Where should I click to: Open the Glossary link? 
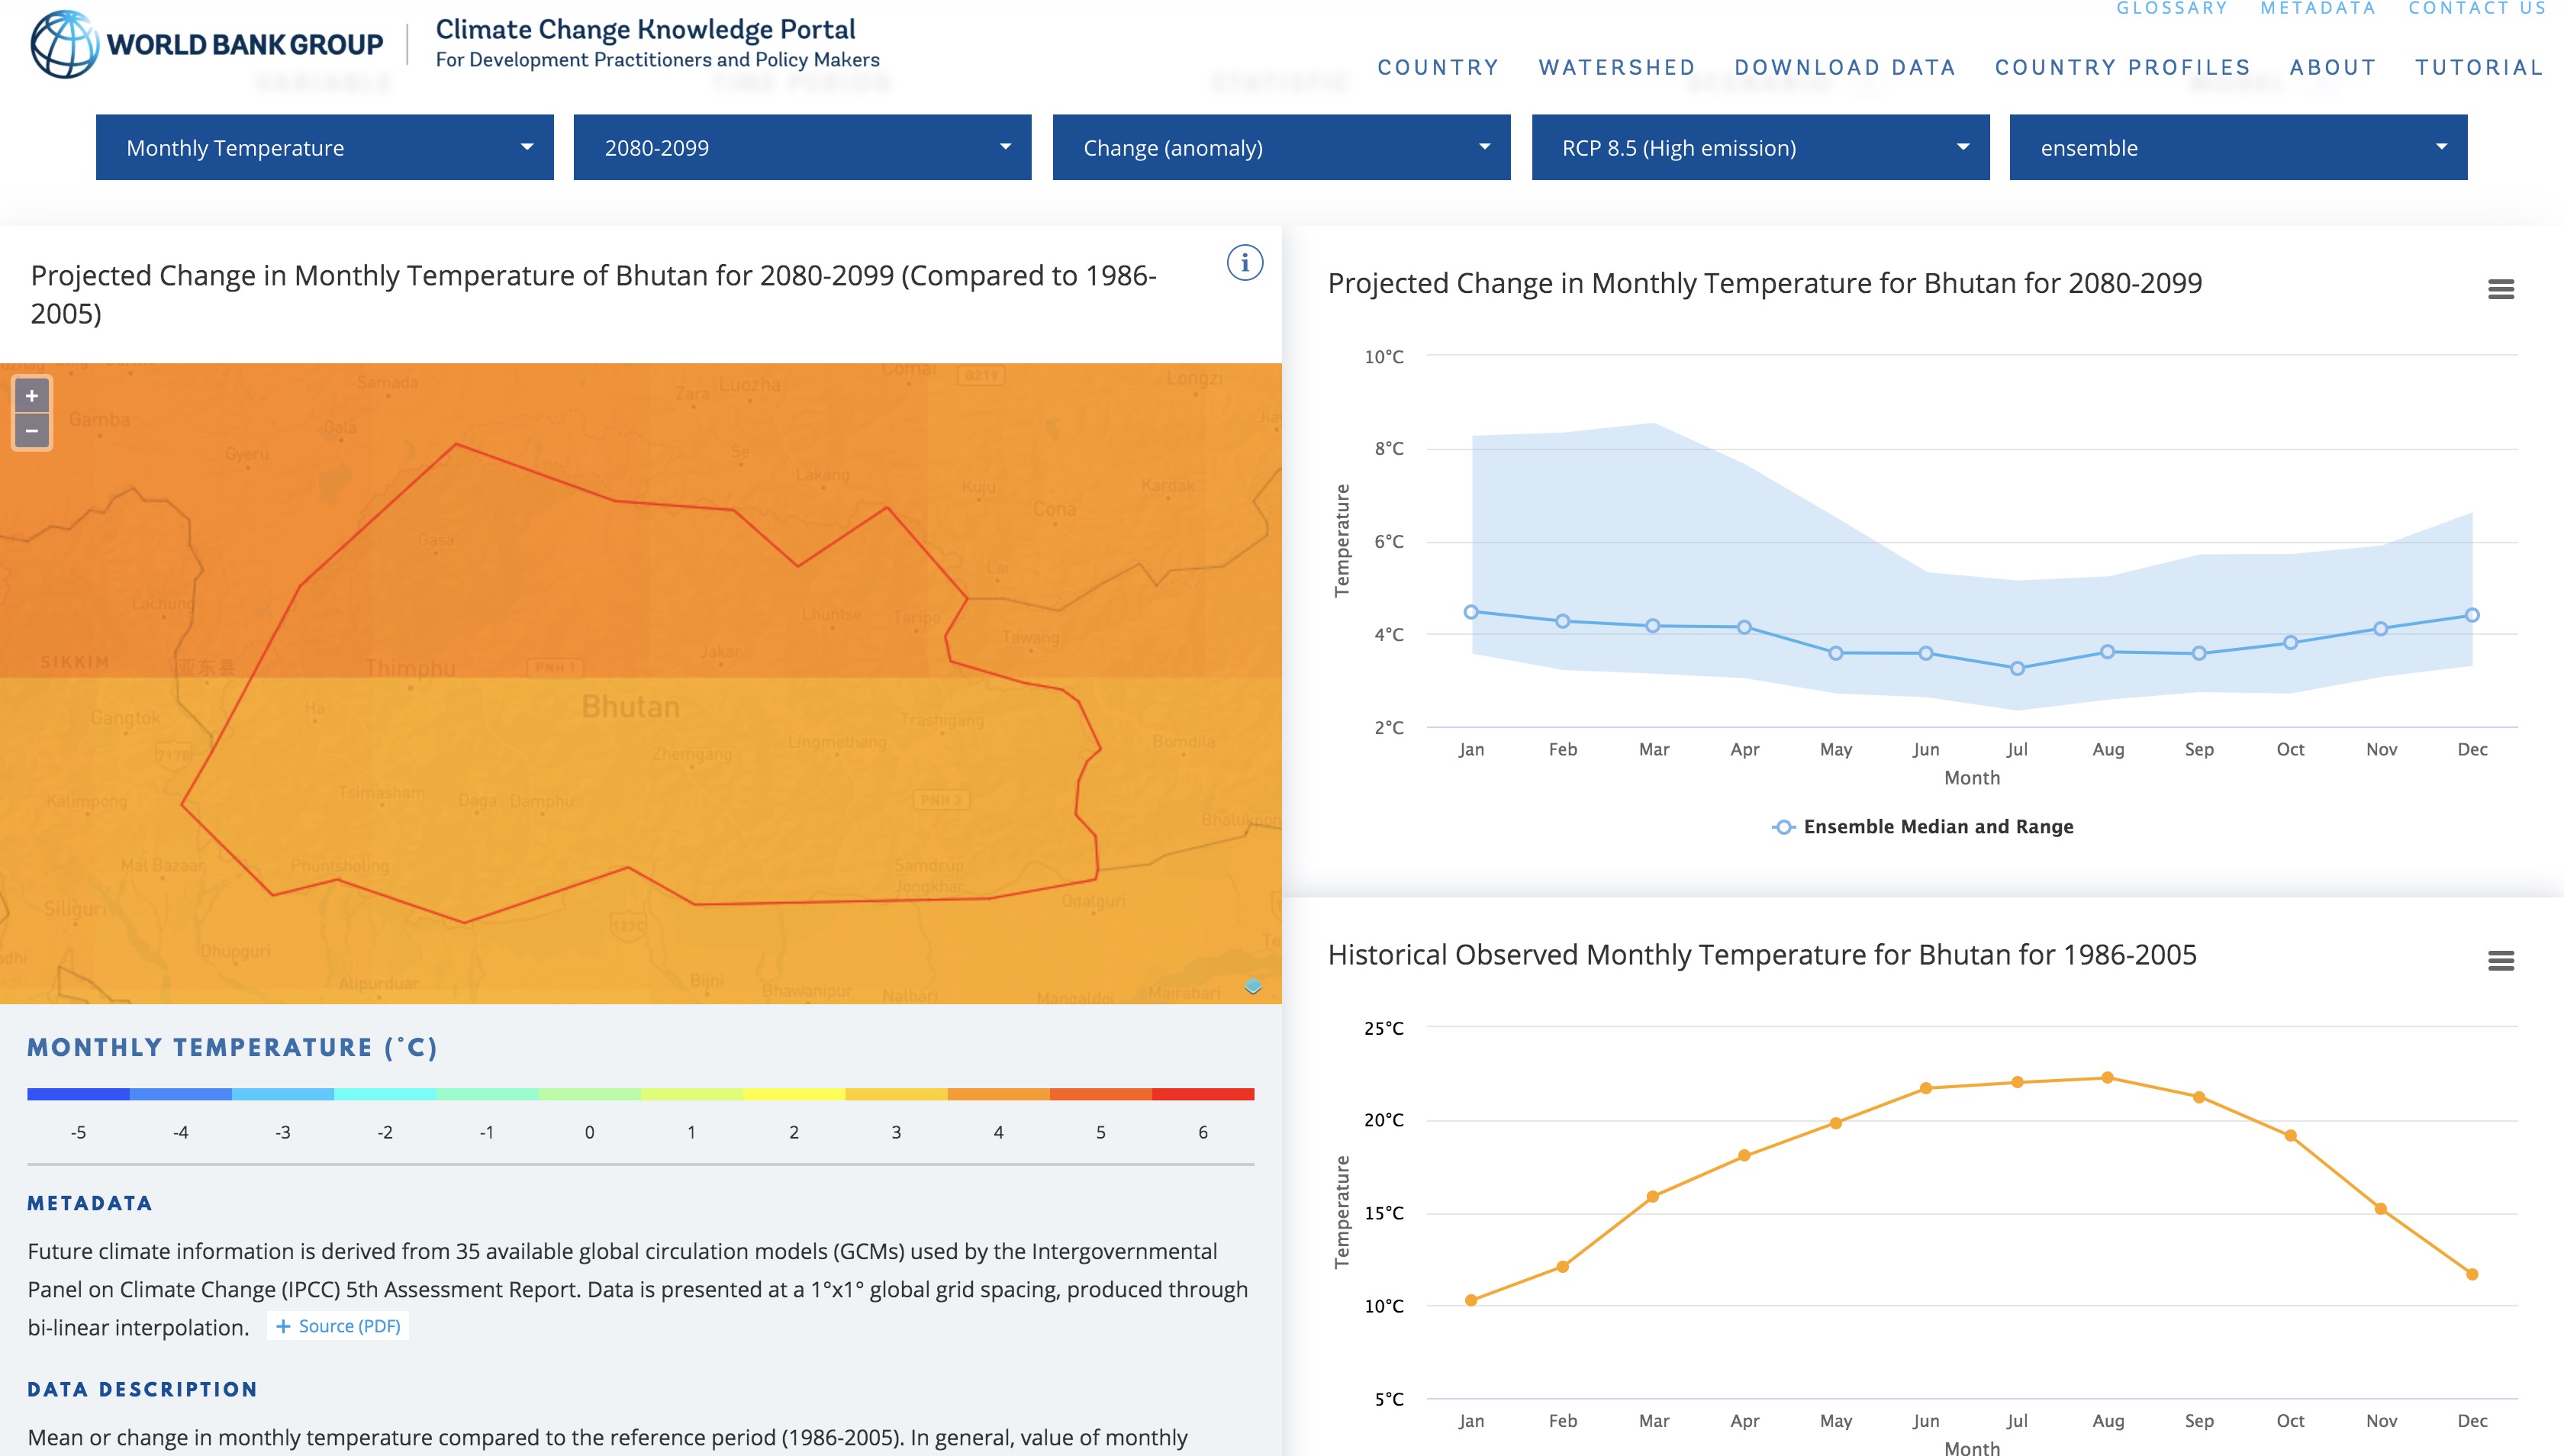[x=2171, y=9]
